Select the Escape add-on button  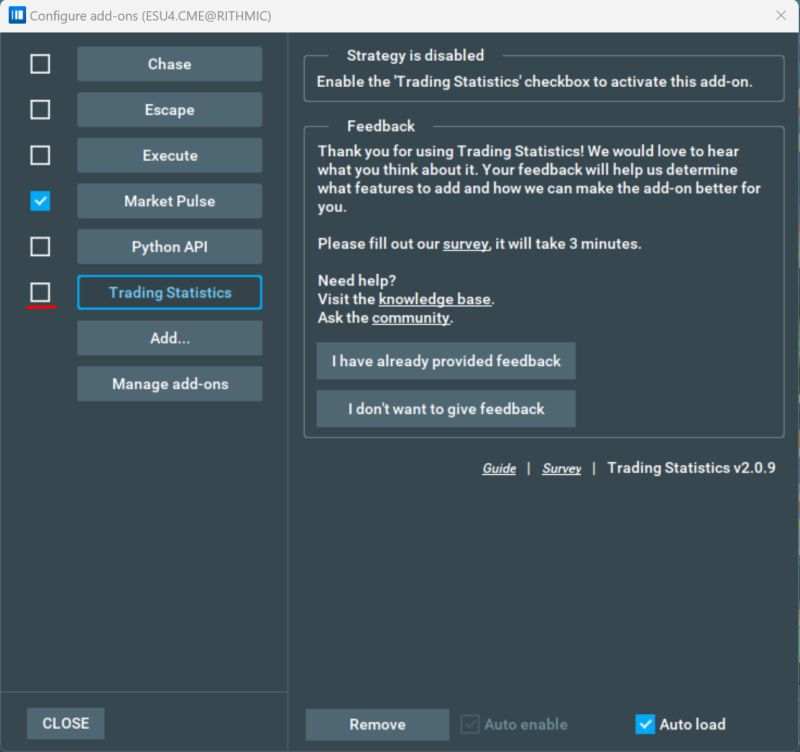click(169, 109)
